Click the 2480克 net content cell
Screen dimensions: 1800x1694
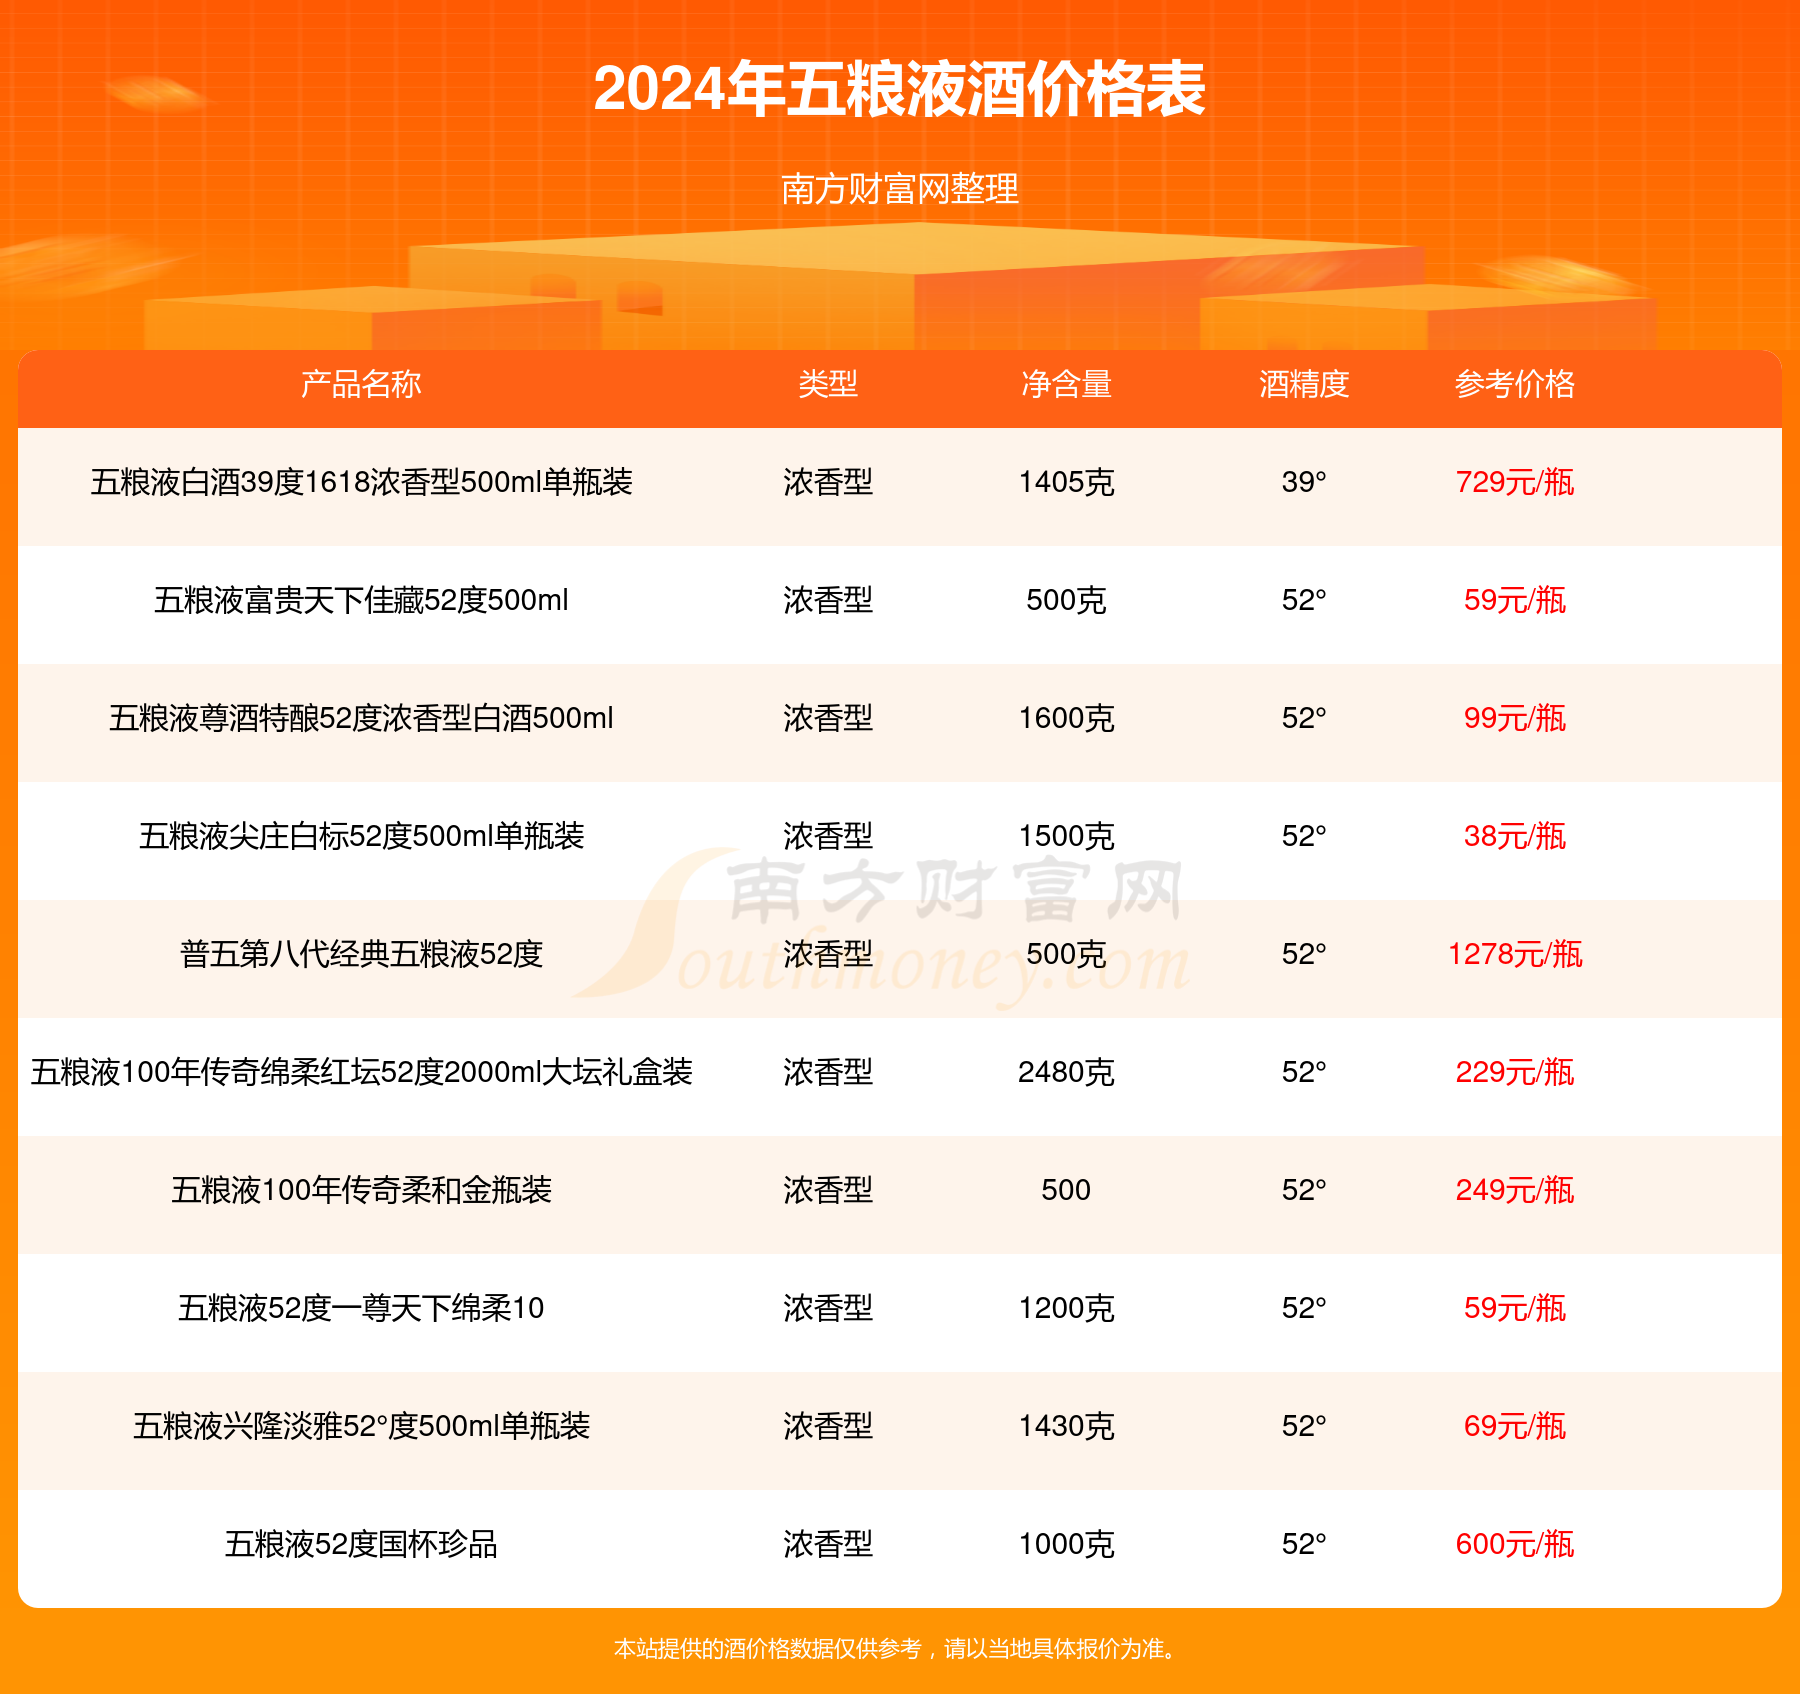click(1066, 1072)
